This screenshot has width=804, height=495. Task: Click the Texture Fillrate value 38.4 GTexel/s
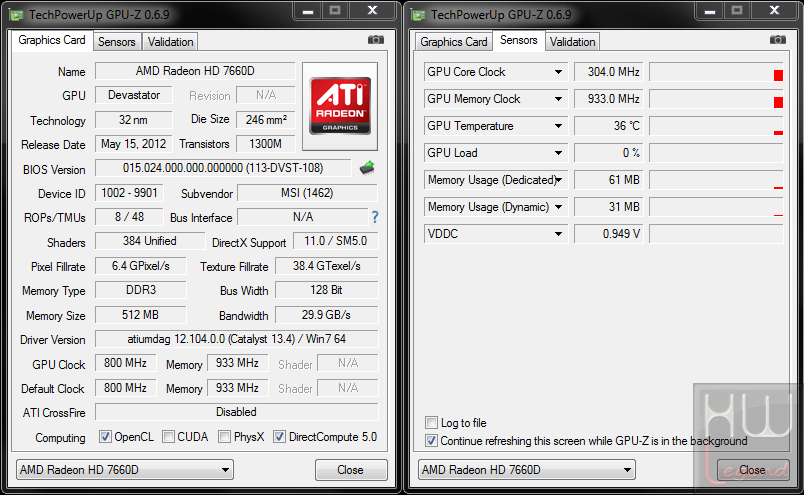coord(327,266)
